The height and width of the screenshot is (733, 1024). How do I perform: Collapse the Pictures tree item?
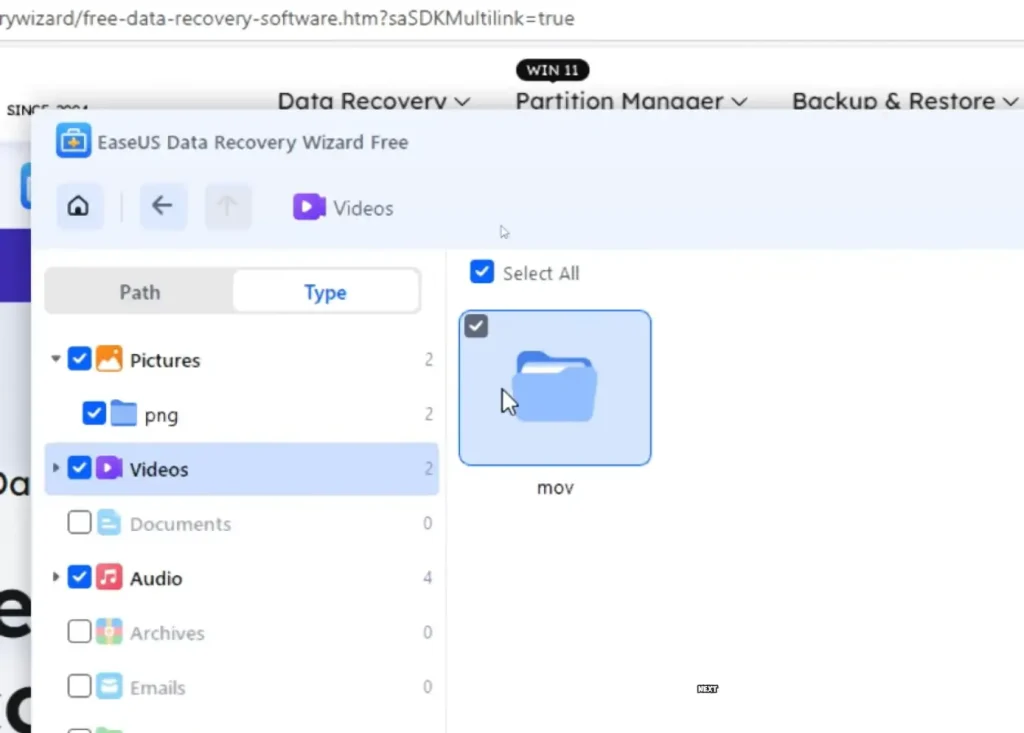coord(57,359)
